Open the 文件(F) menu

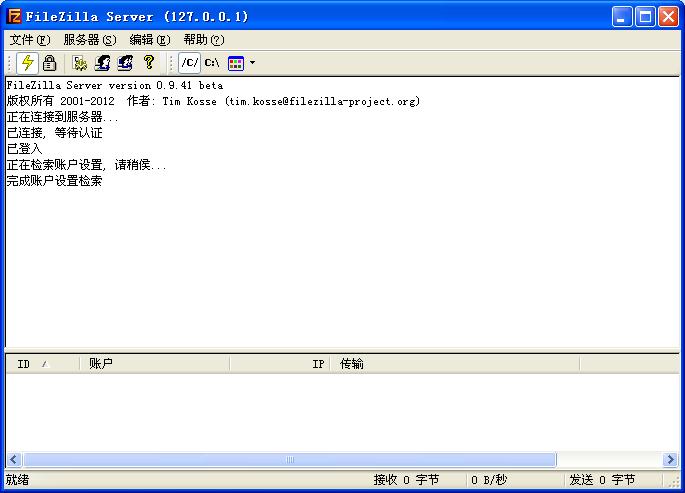(30, 40)
